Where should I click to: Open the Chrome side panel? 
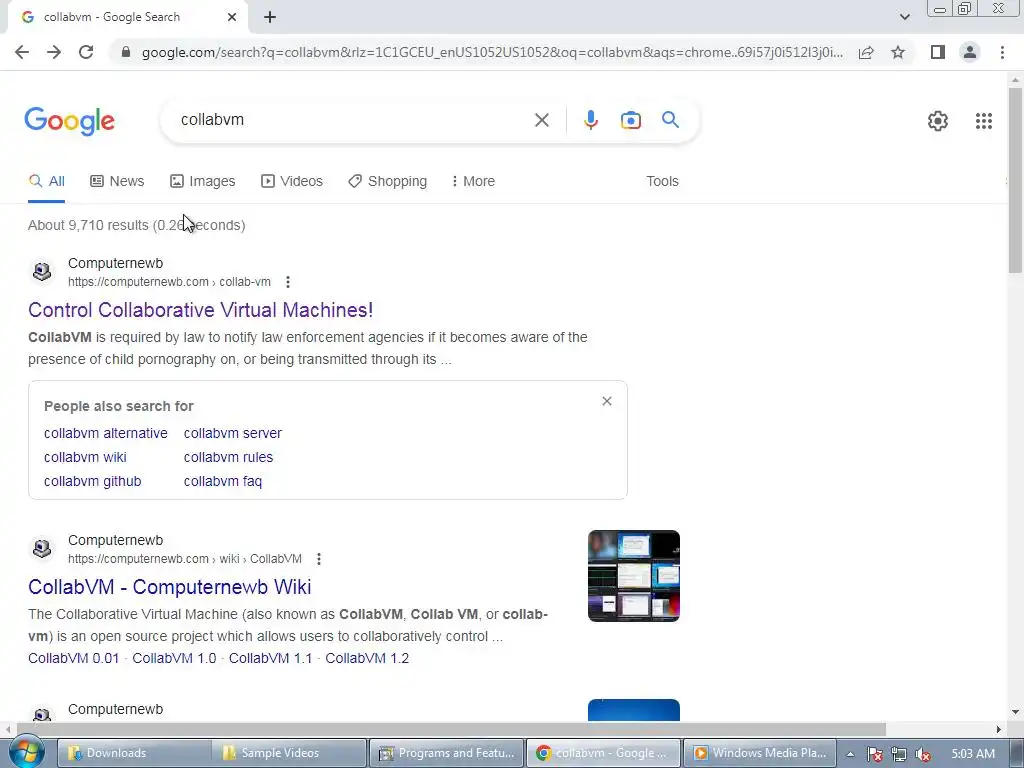click(x=938, y=52)
